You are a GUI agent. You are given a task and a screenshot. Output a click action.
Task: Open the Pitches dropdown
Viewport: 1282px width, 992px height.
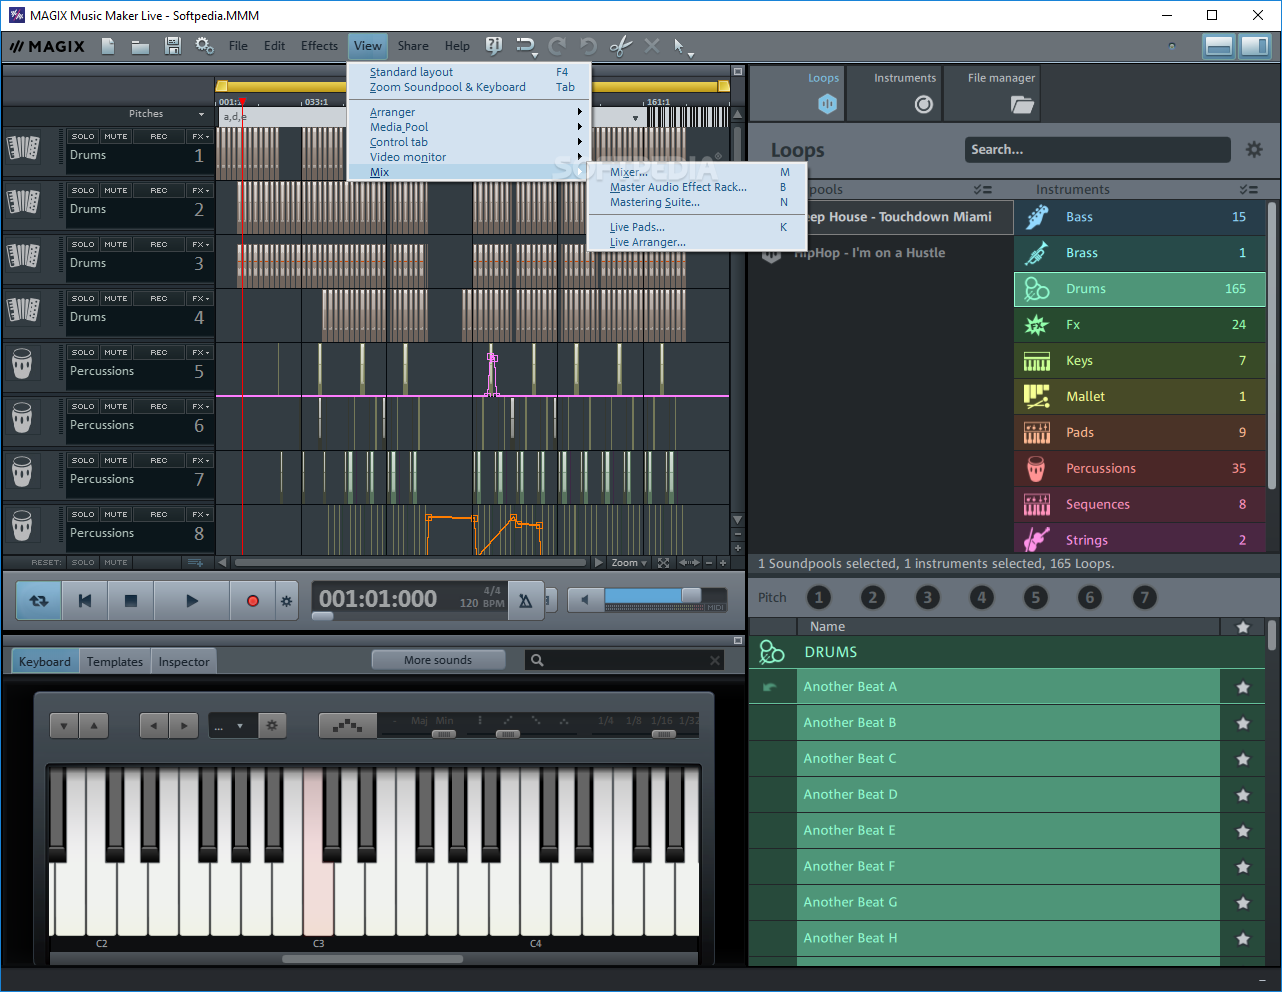(166, 114)
